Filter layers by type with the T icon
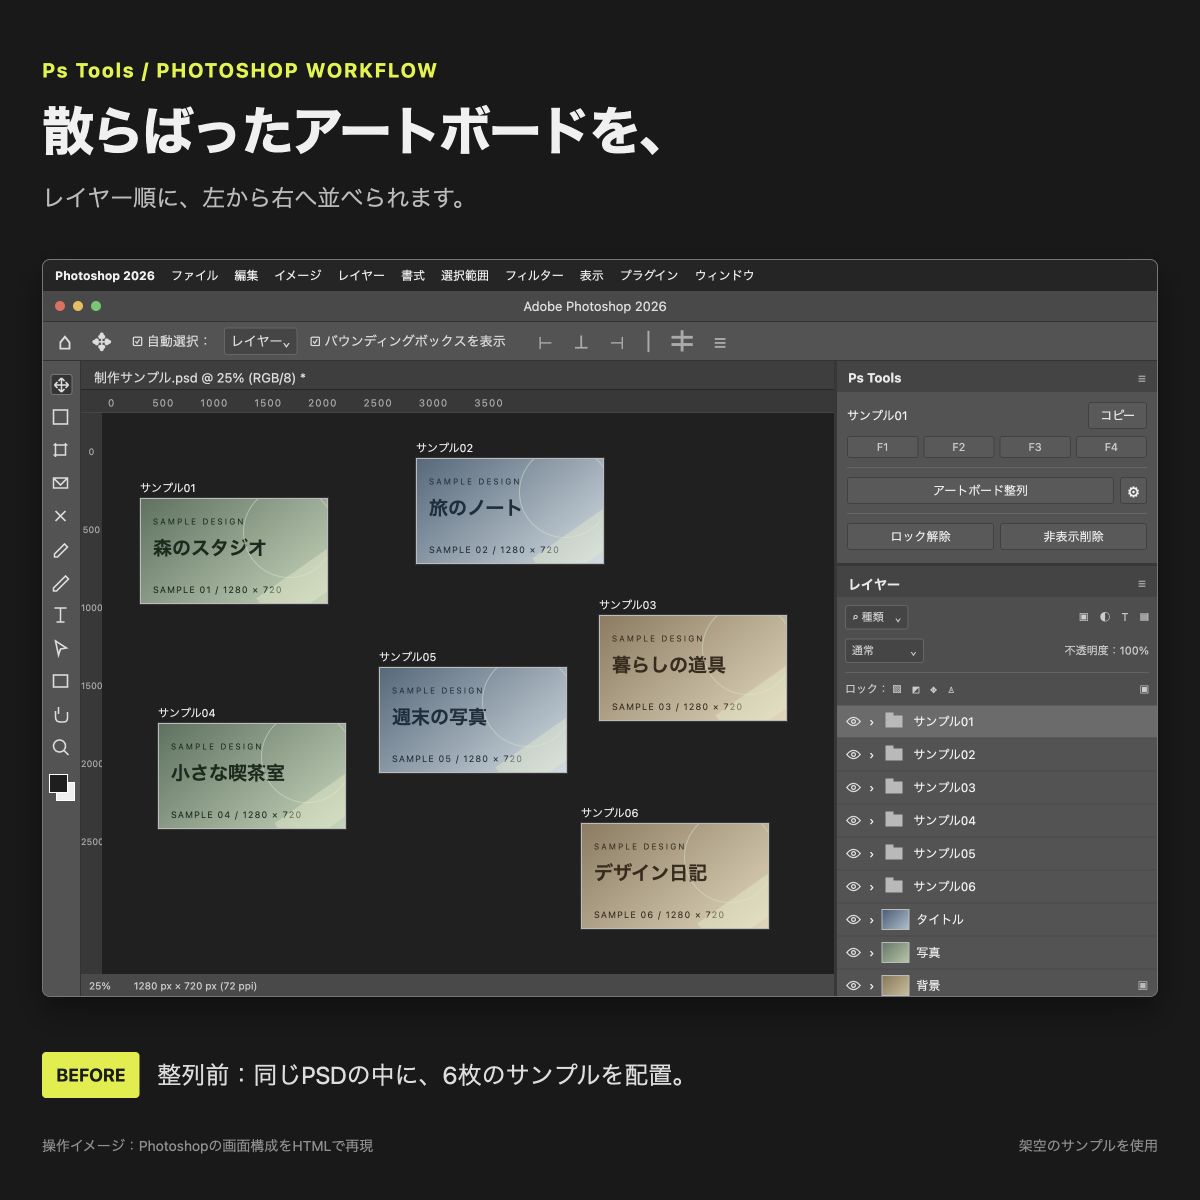Screen dimensions: 1200x1200 click(1124, 617)
